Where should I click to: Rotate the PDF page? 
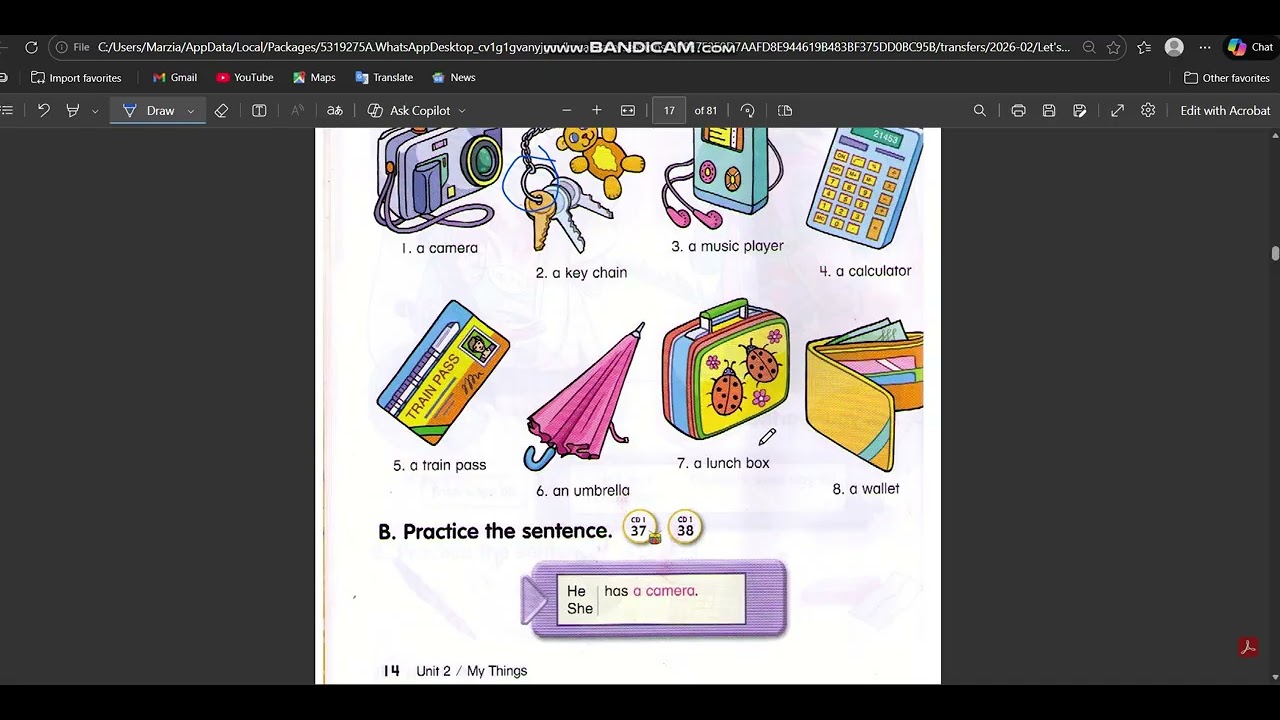click(747, 110)
